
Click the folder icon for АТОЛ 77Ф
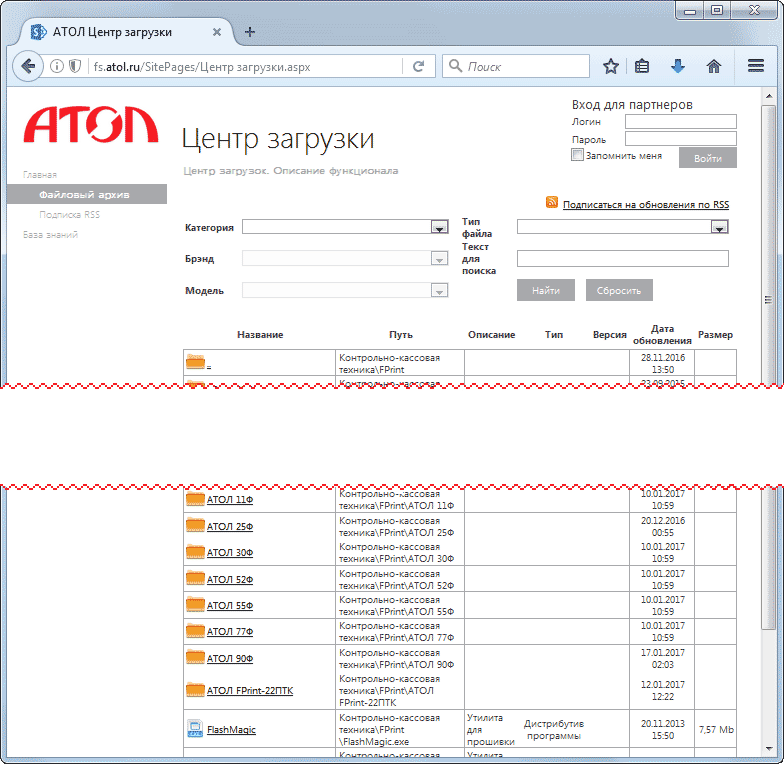(x=195, y=630)
